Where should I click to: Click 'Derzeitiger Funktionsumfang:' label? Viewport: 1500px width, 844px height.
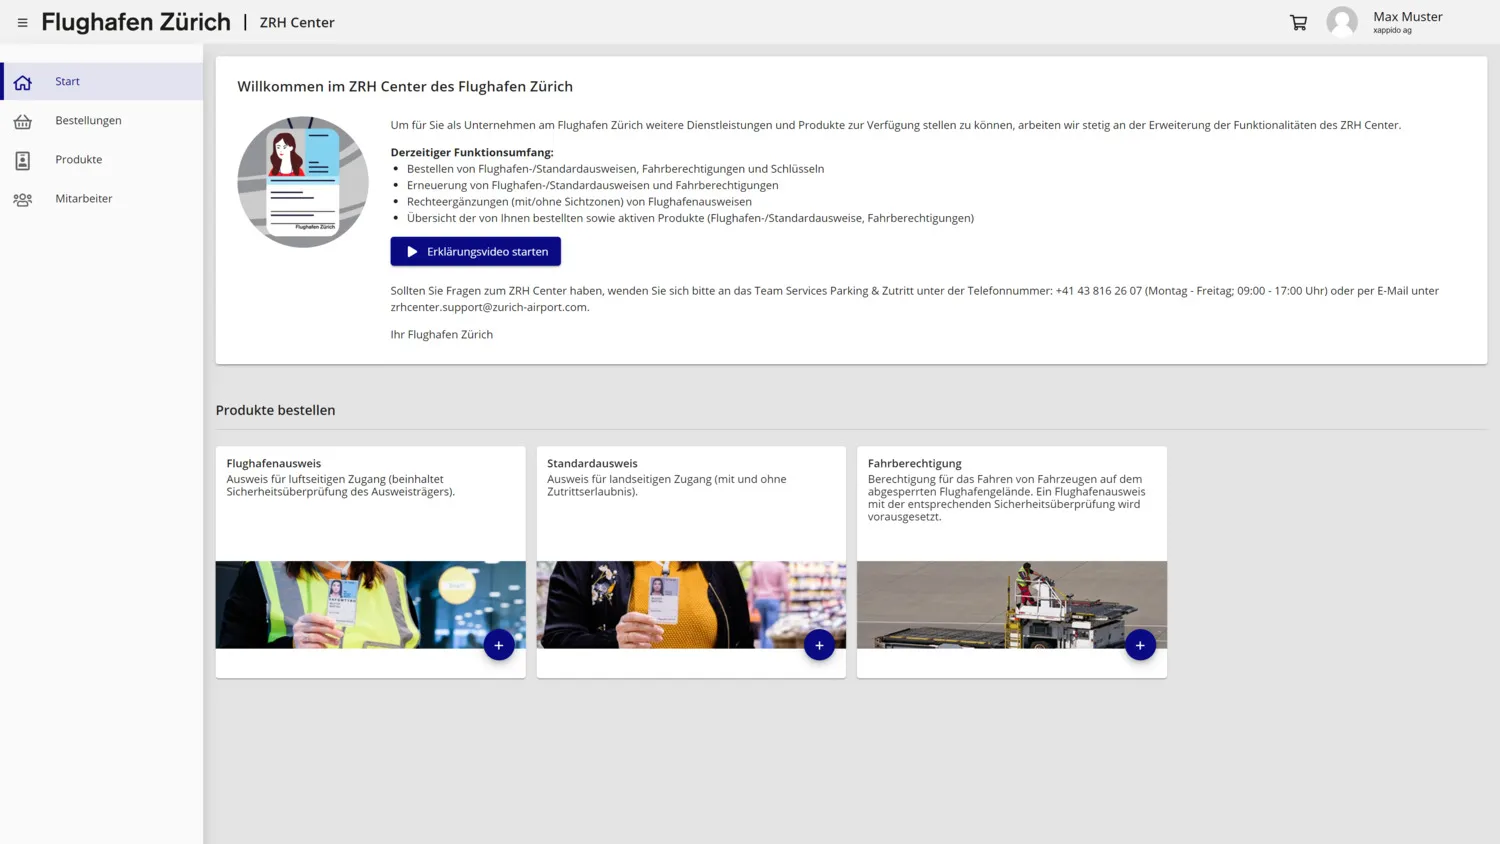pyautogui.click(x=472, y=152)
